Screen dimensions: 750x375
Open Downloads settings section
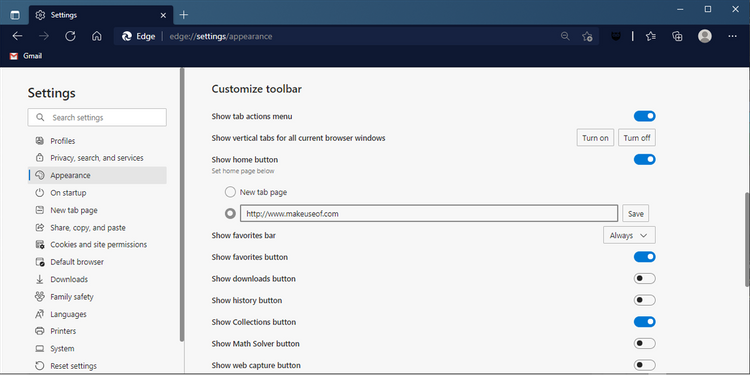click(97, 279)
